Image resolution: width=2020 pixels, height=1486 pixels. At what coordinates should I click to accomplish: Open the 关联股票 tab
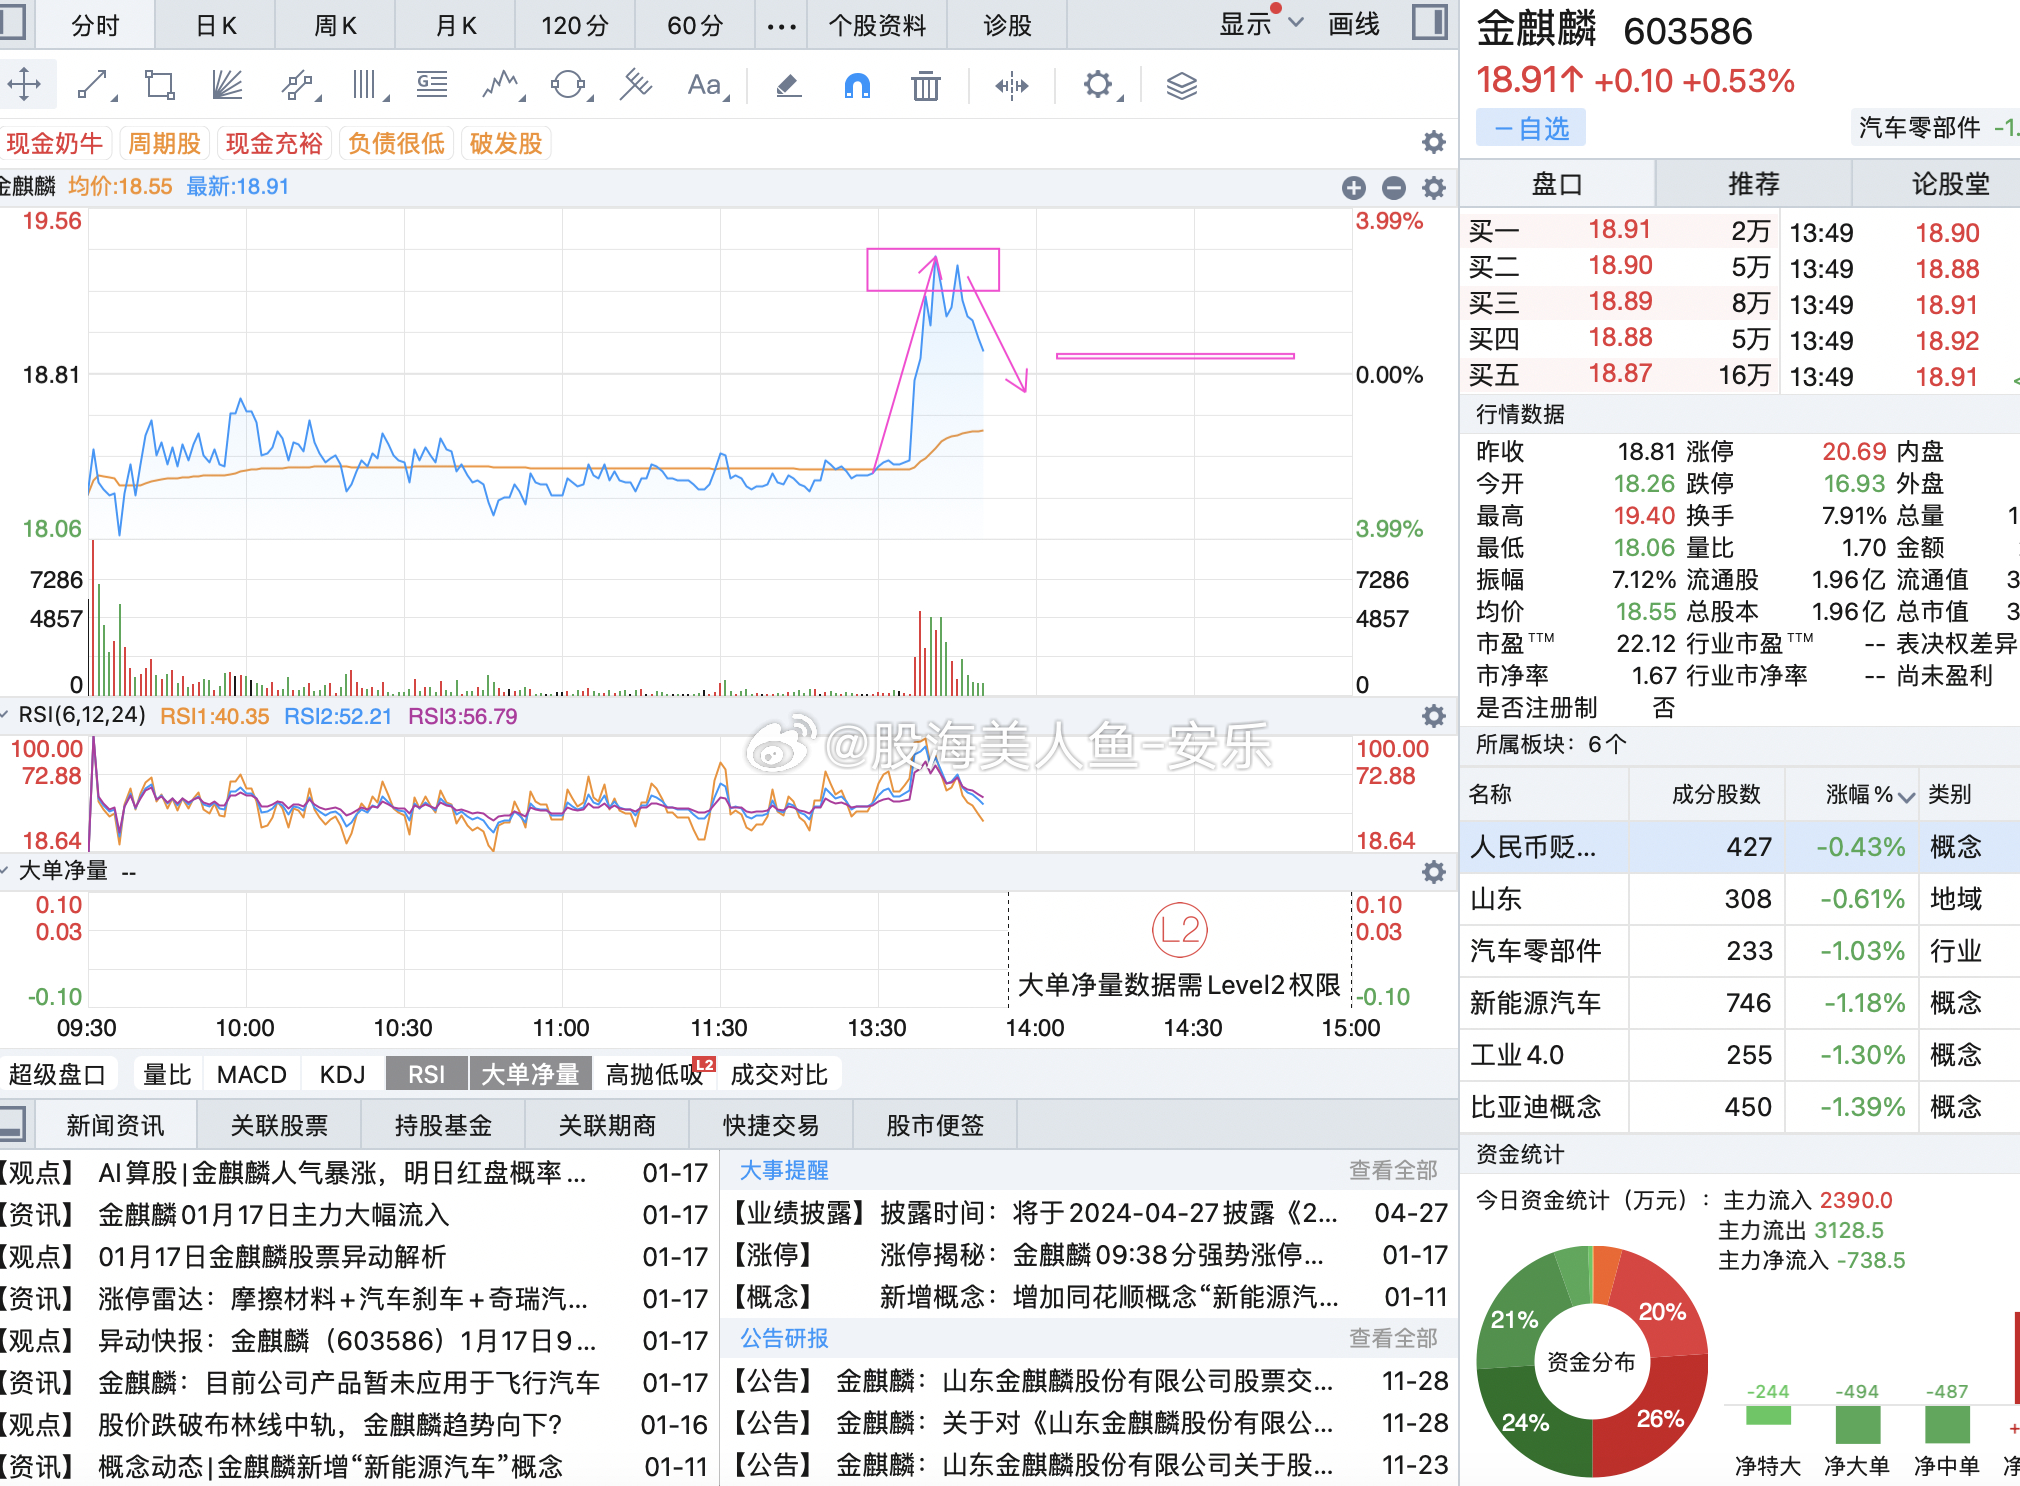pos(279,1125)
